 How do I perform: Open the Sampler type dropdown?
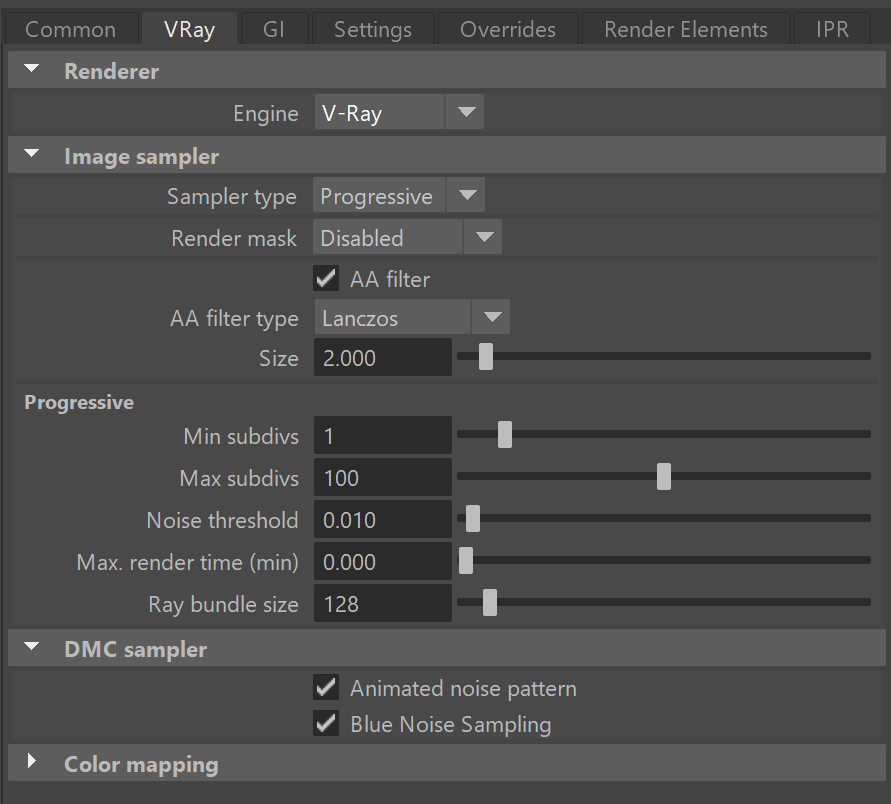click(399, 195)
